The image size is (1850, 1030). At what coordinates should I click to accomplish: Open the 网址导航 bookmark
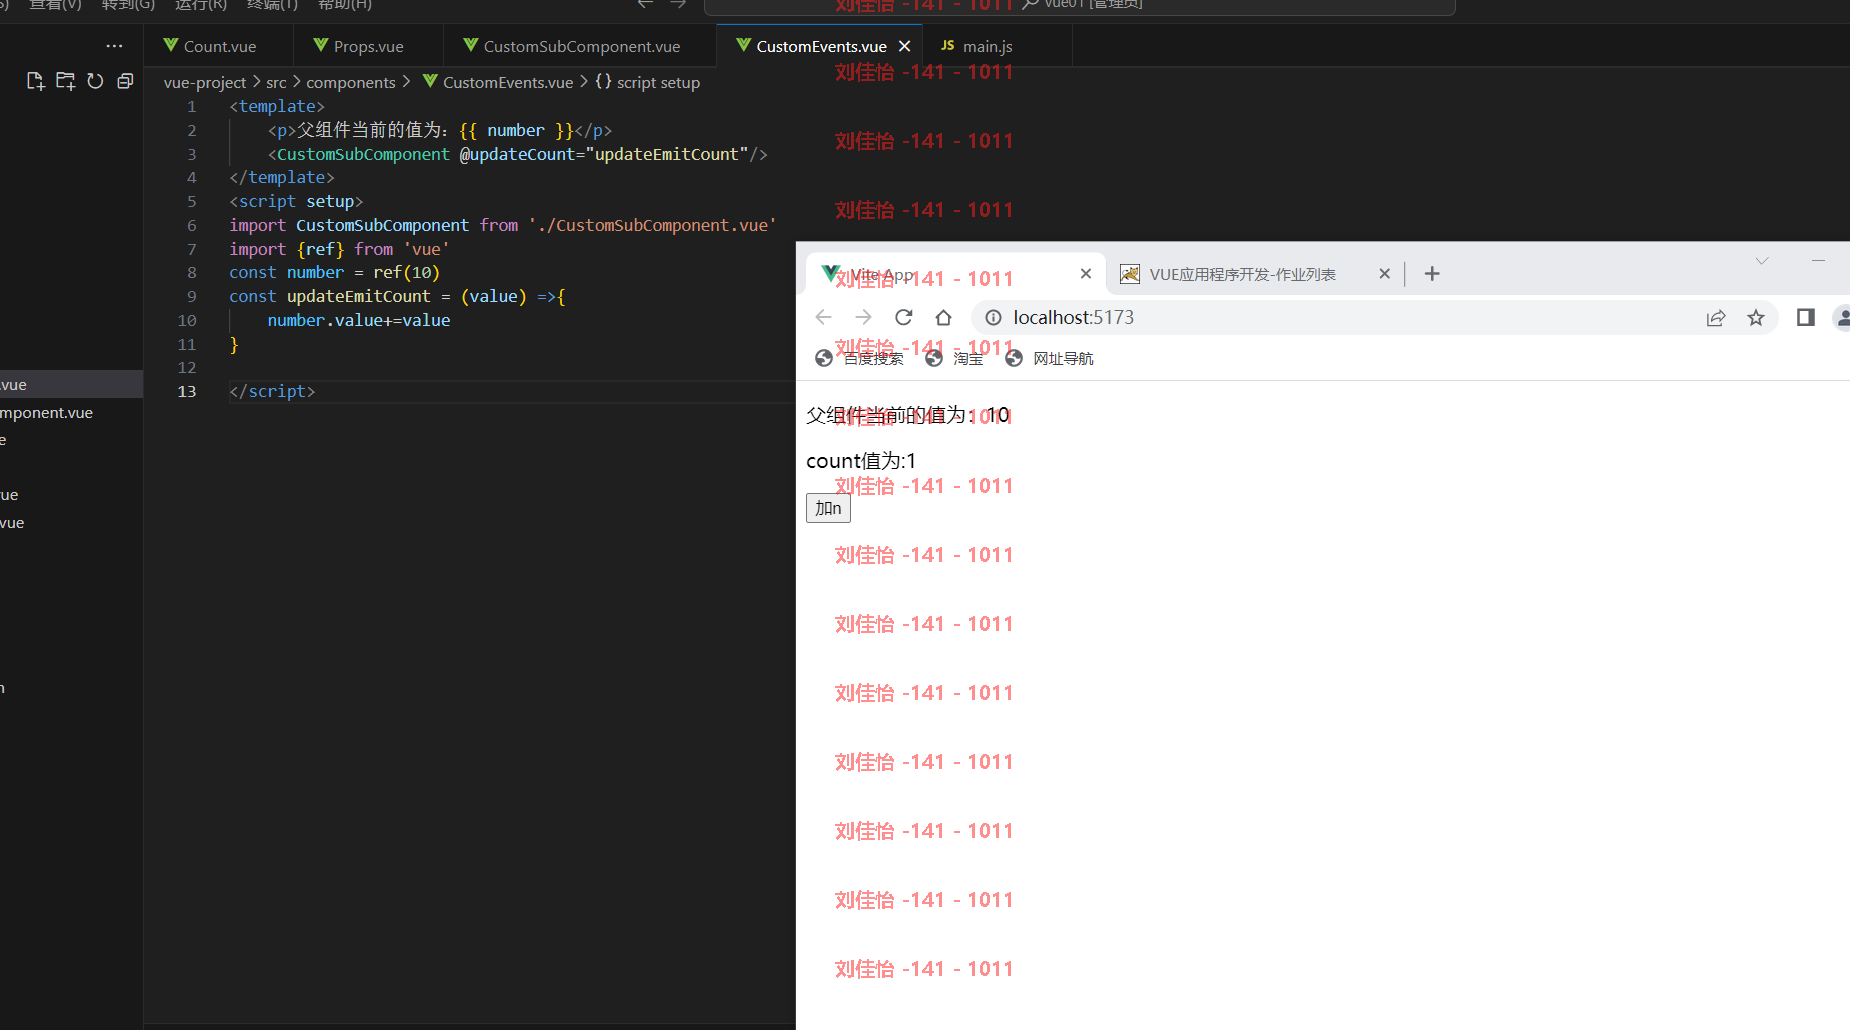(1050, 358)
